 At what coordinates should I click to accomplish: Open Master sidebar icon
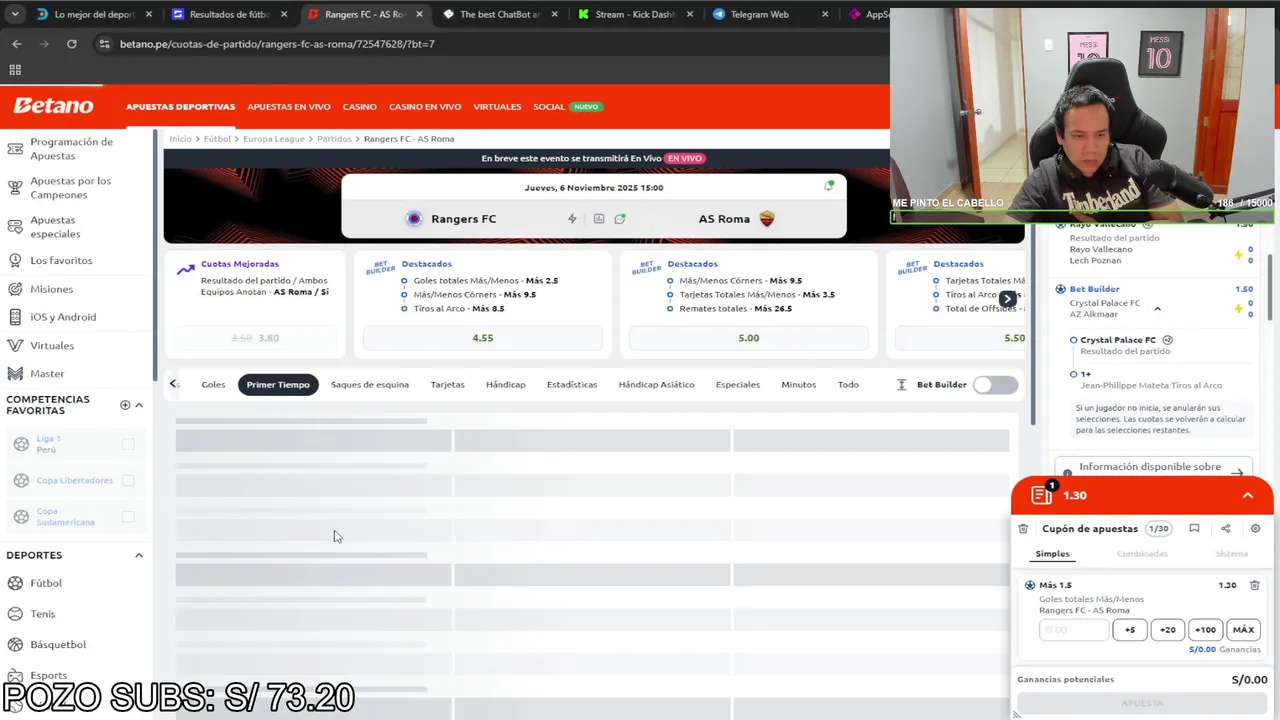pyautogui.click(x=15, y=373)
